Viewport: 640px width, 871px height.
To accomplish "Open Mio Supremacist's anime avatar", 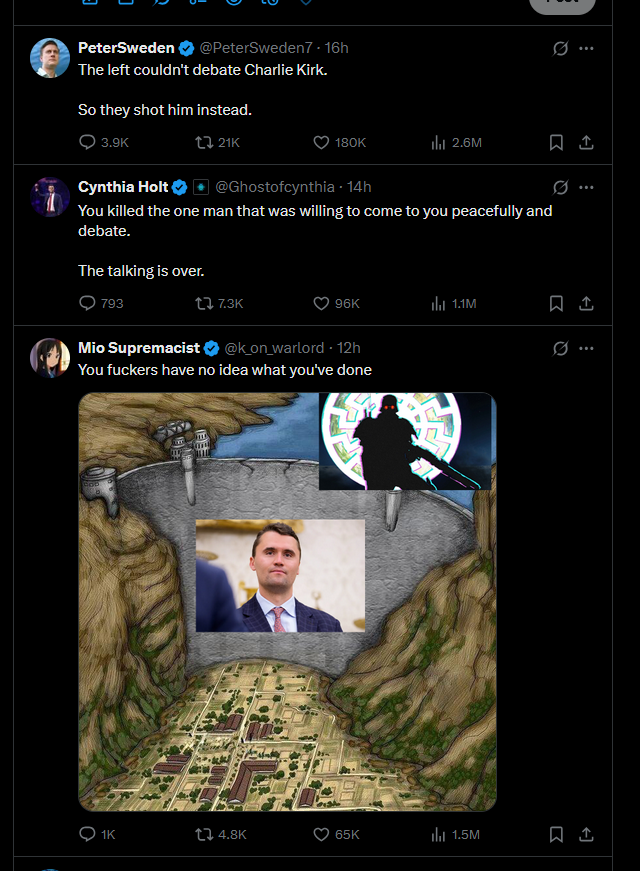I will 50,358.
